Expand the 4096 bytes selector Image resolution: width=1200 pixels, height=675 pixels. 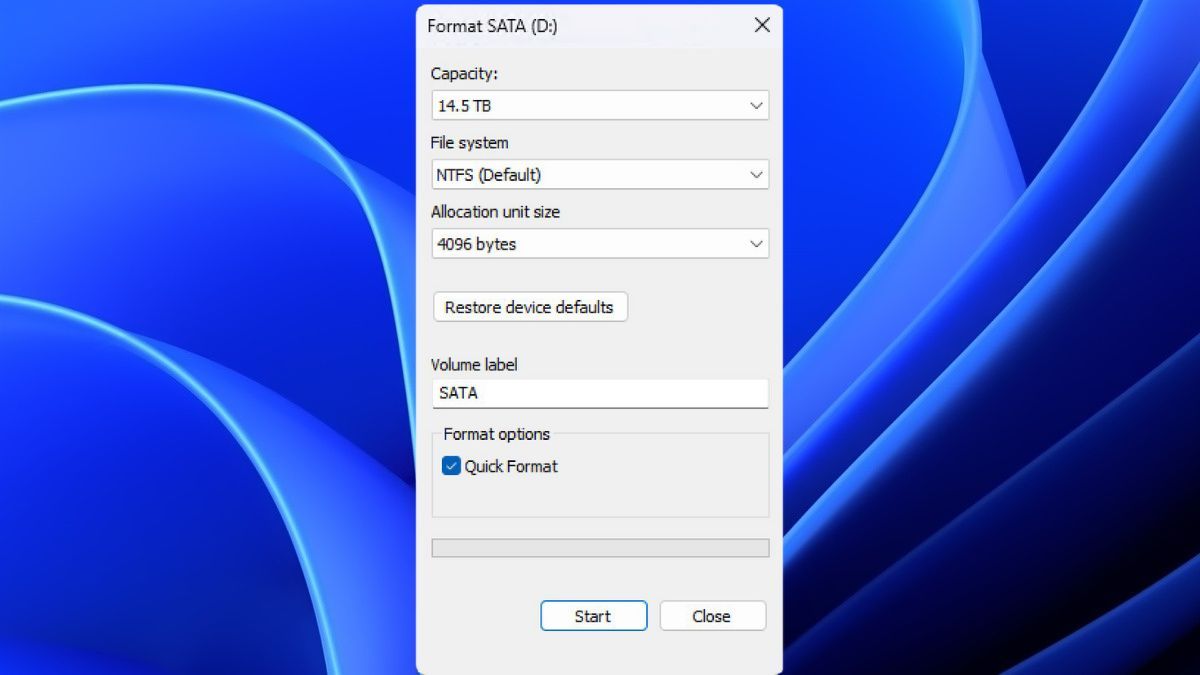click(757, 243)
